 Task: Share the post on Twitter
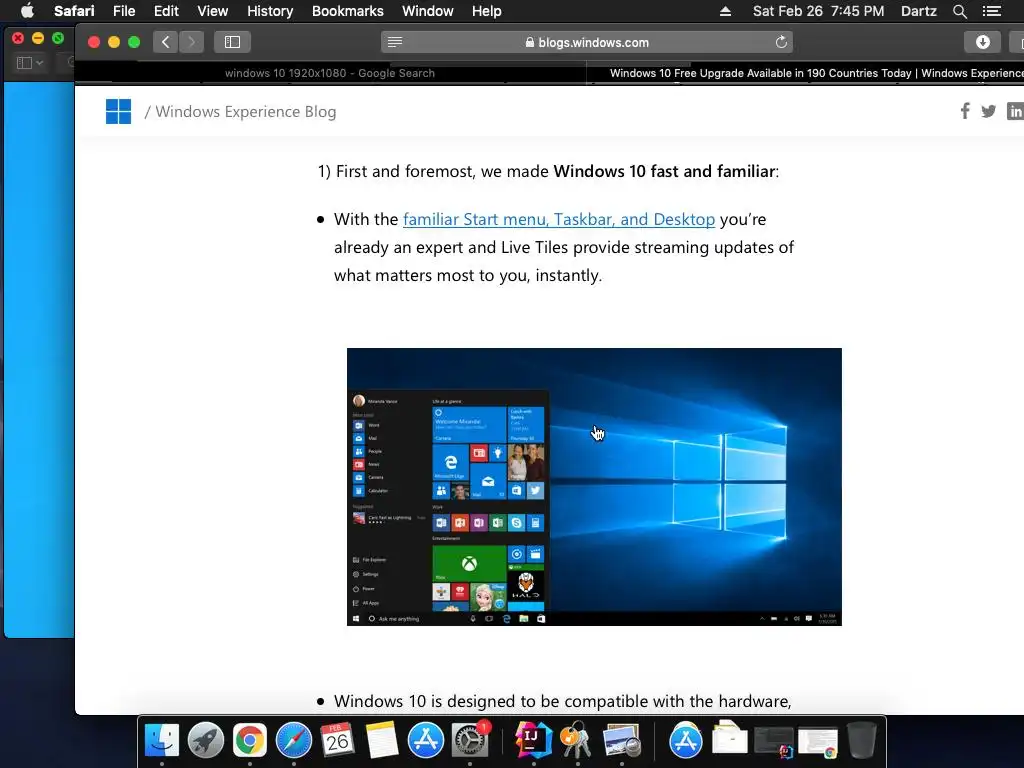tap(988, 112)
